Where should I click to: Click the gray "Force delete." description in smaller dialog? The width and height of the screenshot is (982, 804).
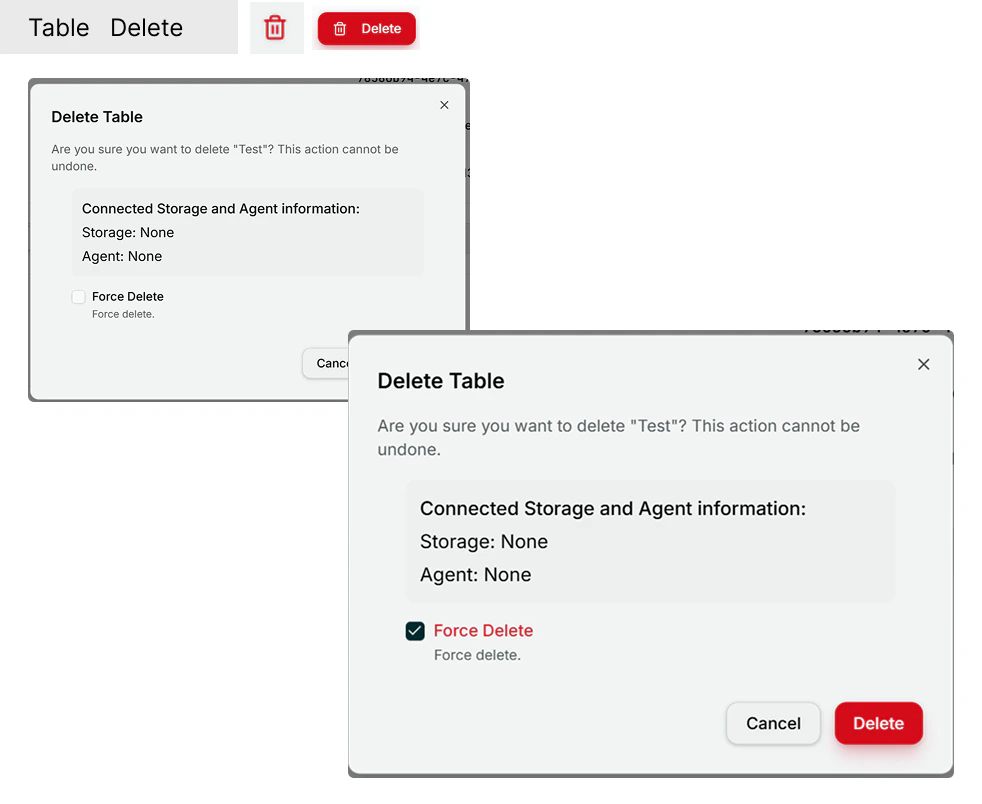(x=123, y=314)
